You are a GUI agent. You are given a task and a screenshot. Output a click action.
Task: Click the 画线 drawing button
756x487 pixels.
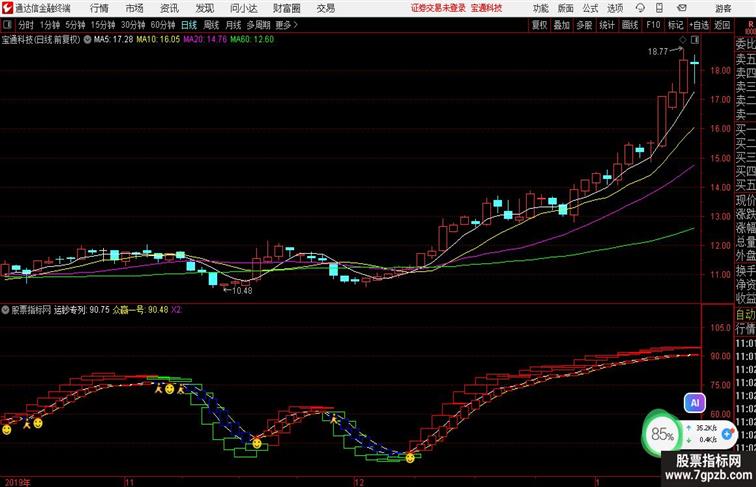click(x=630, y=25)
